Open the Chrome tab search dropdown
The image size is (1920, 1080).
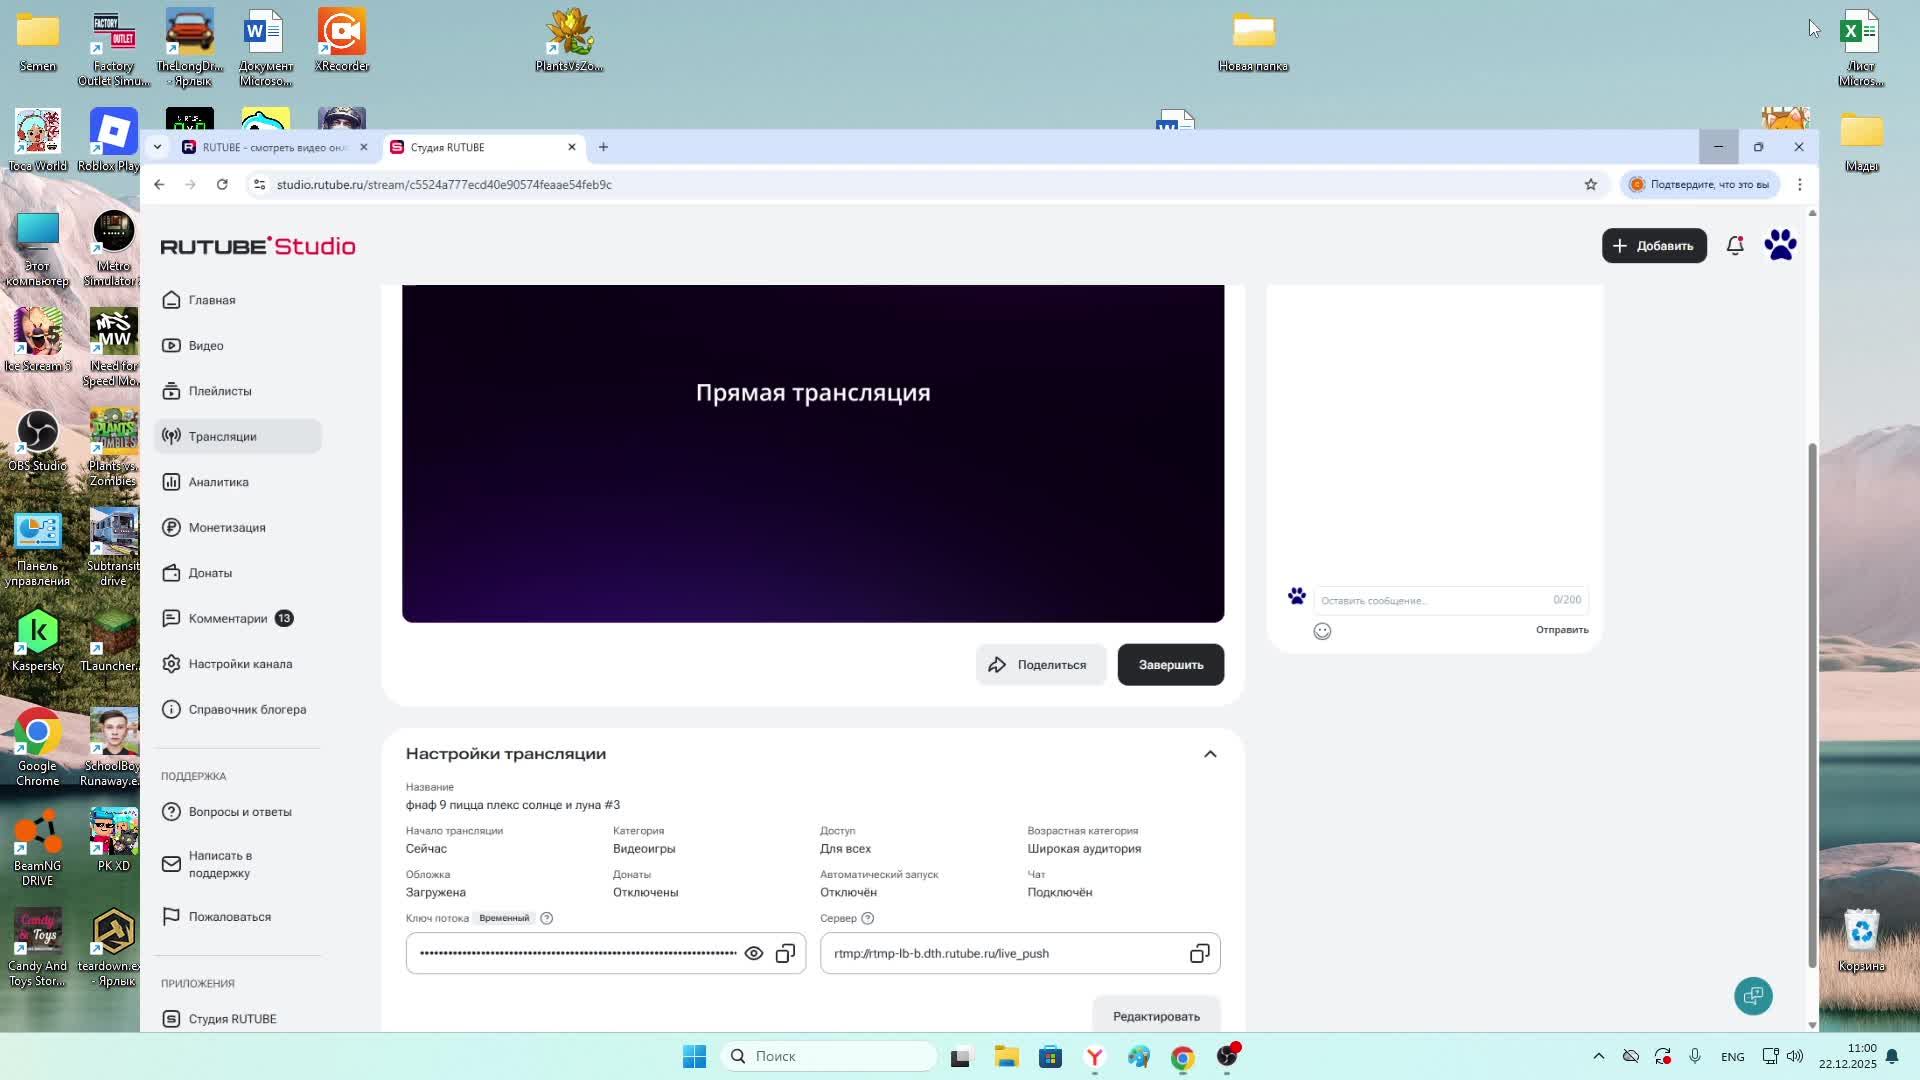(157, 147)
